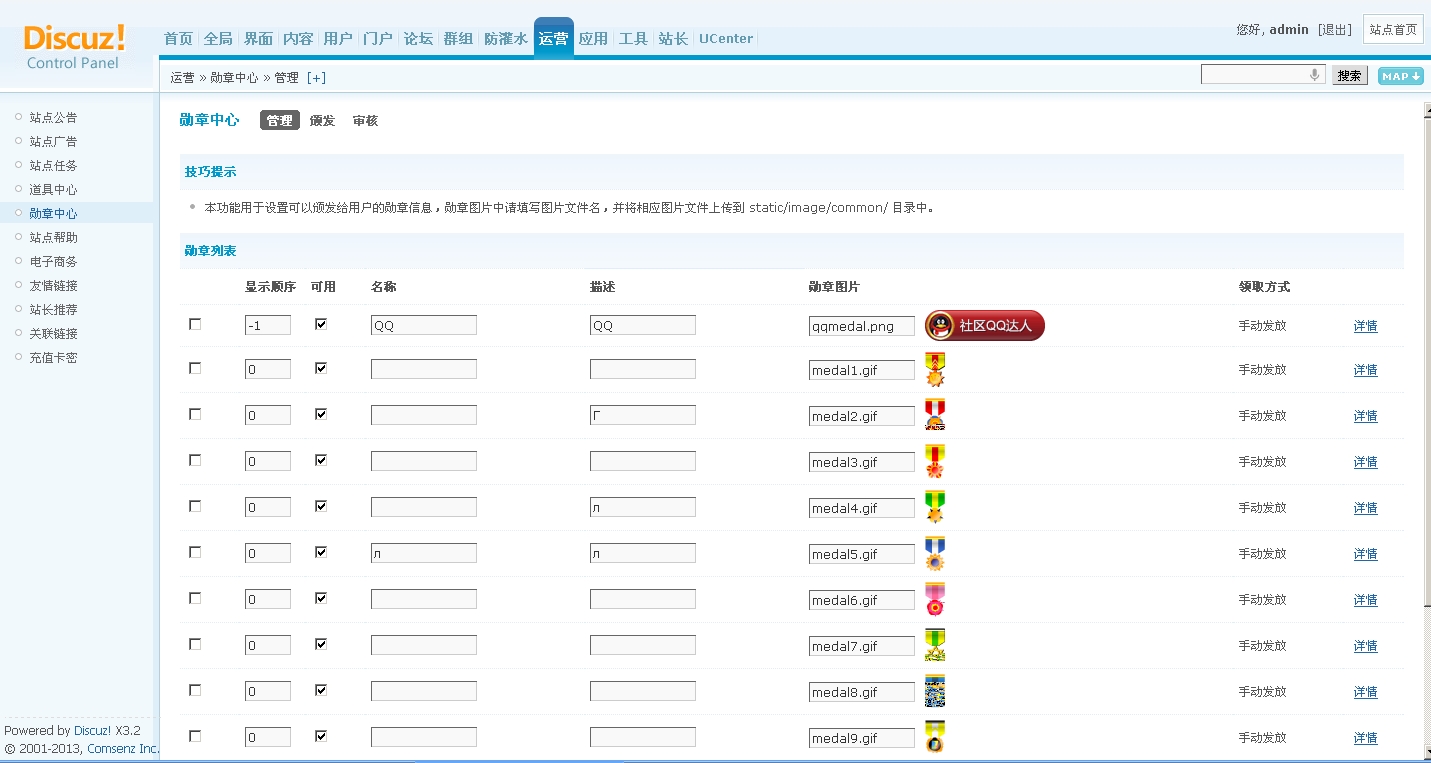Click the medal7.gif medal icon
The image size is (1431, 763).
pos(934,645)
